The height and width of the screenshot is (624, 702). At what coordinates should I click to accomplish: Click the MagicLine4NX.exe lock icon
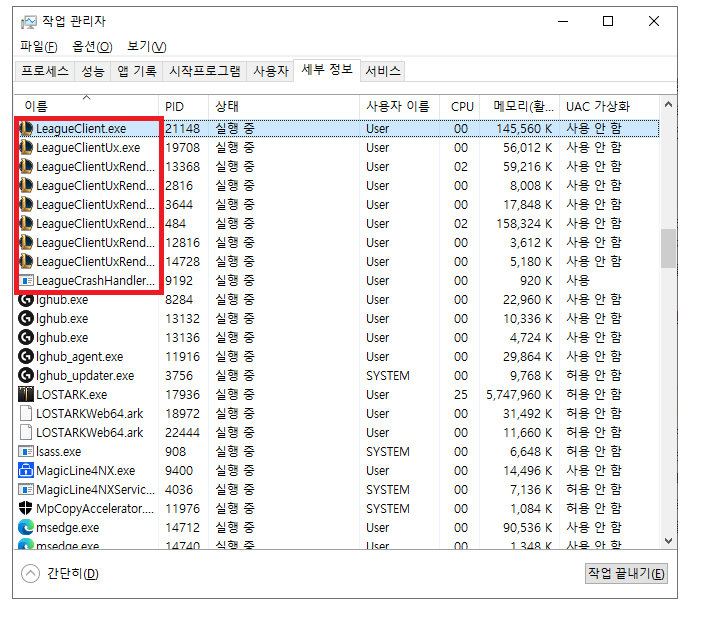(x=26, y=470)
